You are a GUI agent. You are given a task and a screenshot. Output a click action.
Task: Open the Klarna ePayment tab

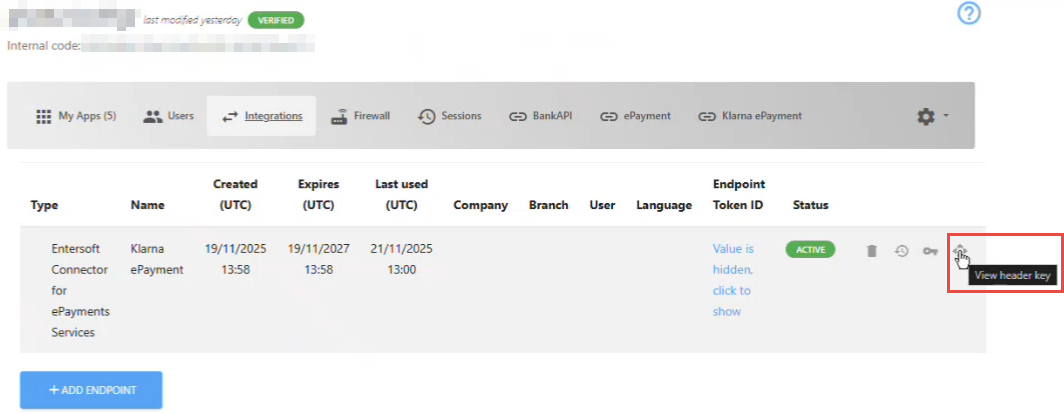[750, 116]
